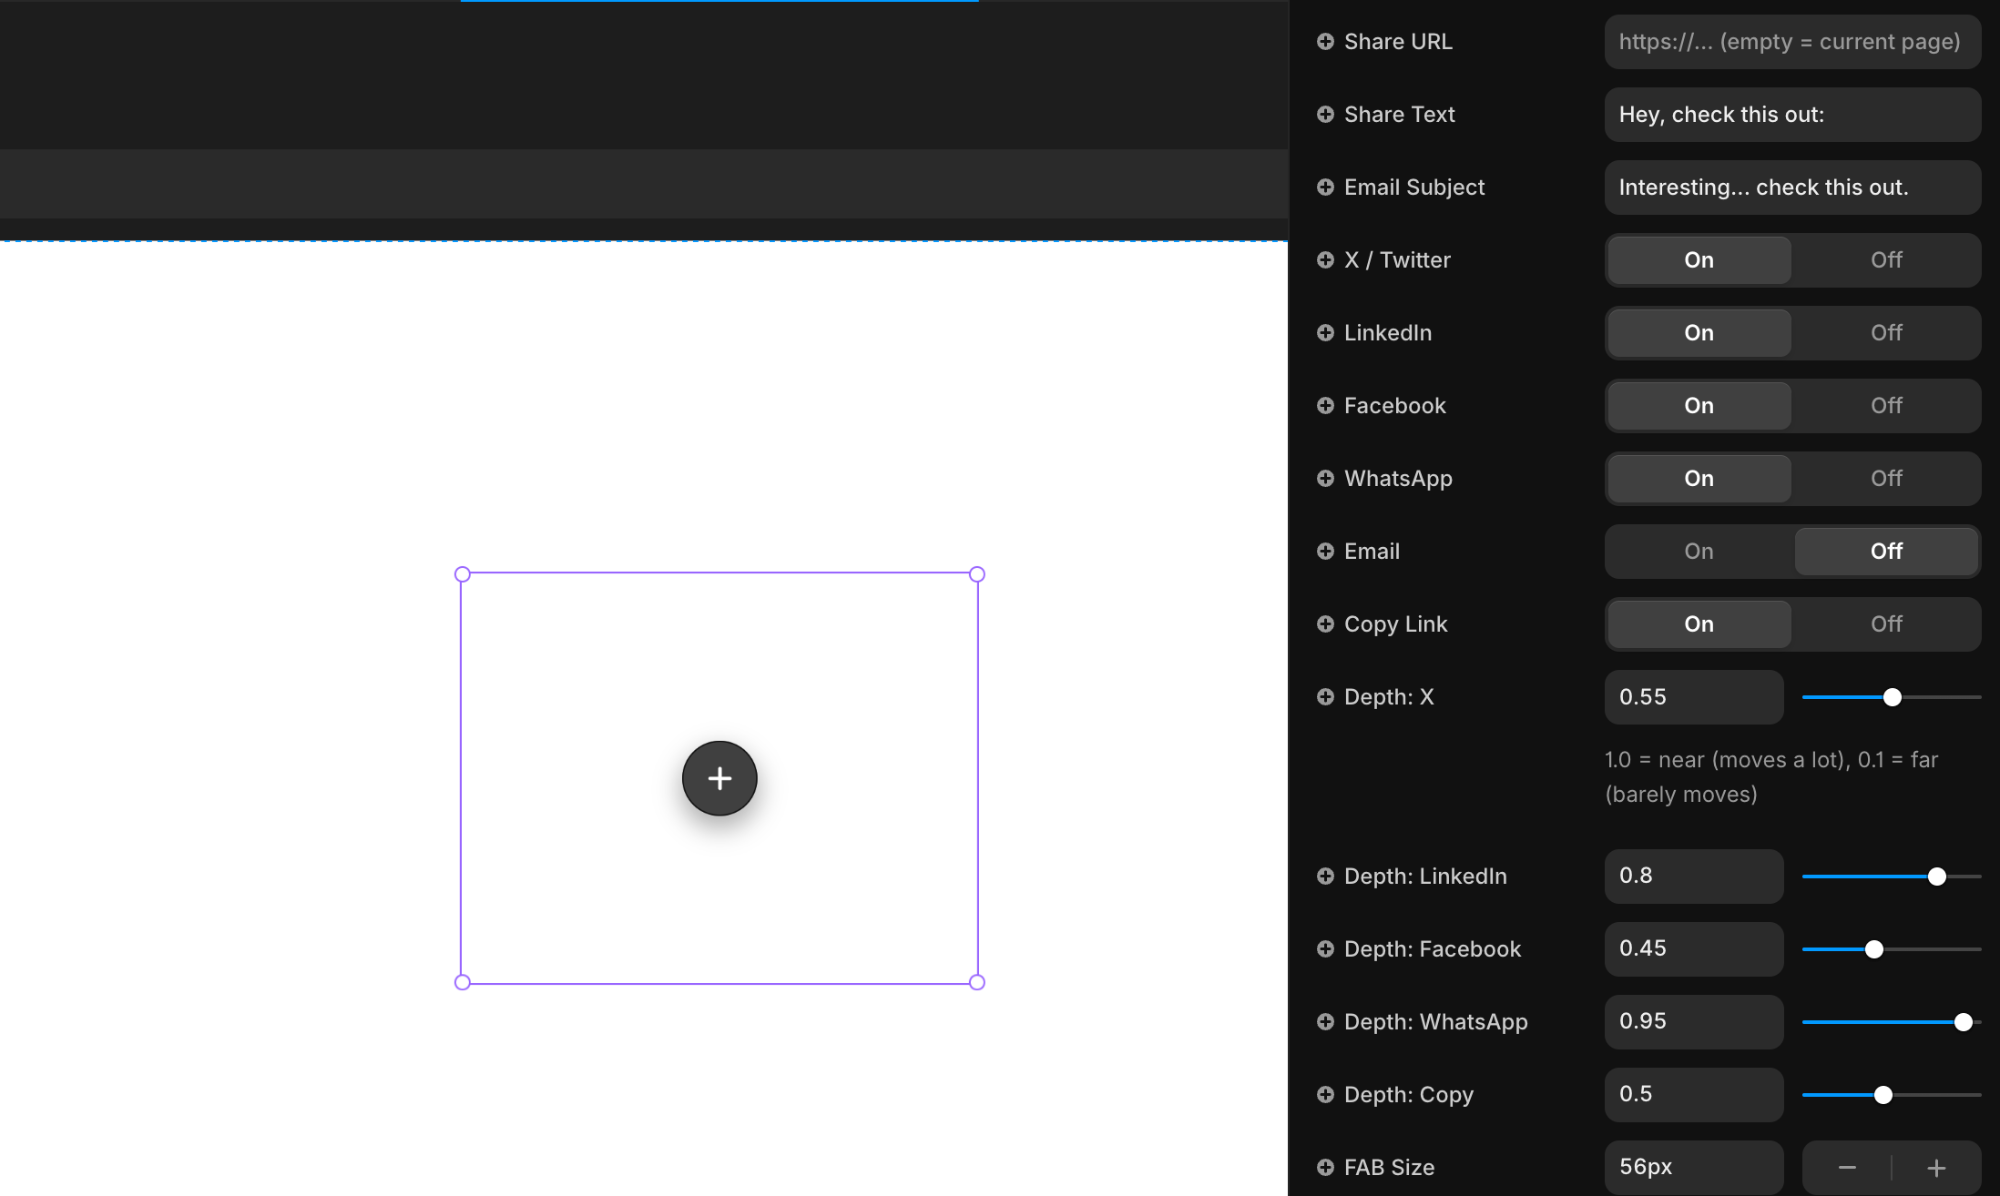This screenshot has width=2000, height=1196.
Task: Turn off LinkedIn sharing
Action: 1885,332
